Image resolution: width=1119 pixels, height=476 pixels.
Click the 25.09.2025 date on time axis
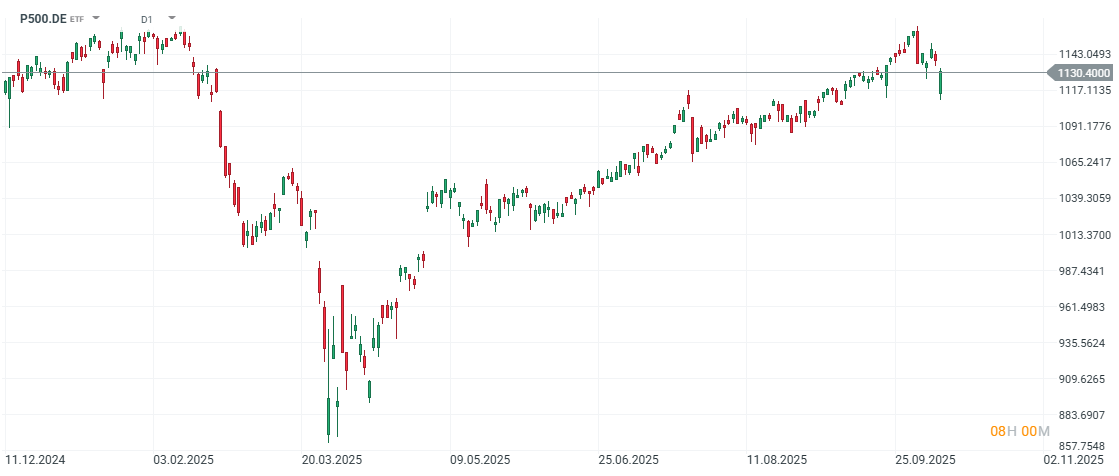click(x=925, y=460)
